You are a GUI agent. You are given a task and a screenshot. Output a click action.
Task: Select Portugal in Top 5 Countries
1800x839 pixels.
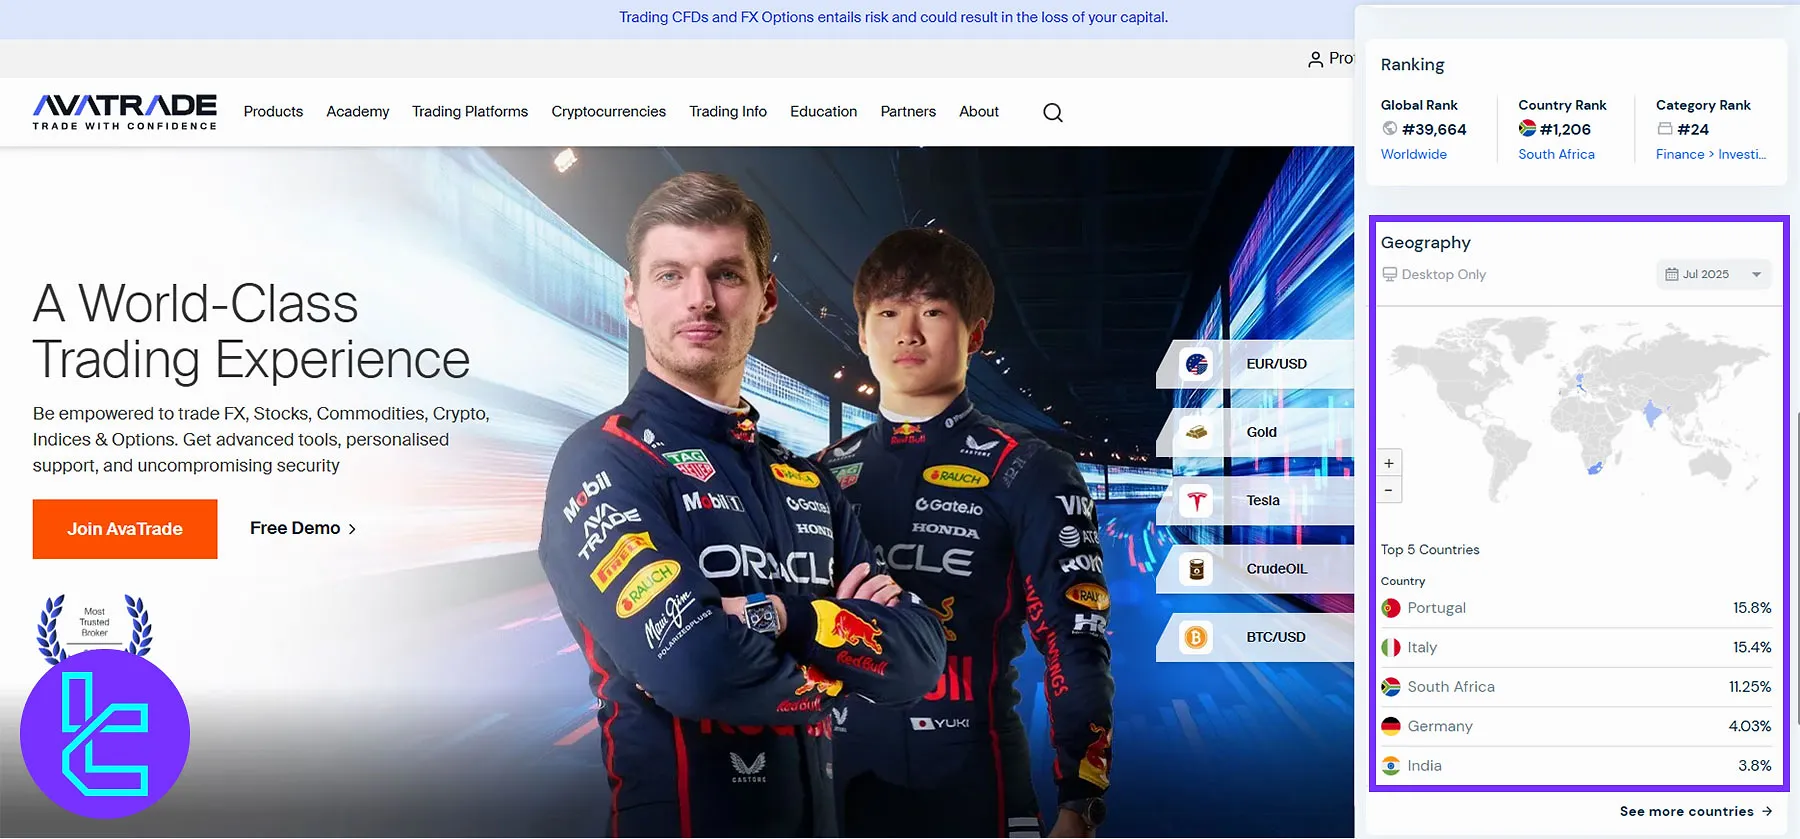pos(1436,608)
